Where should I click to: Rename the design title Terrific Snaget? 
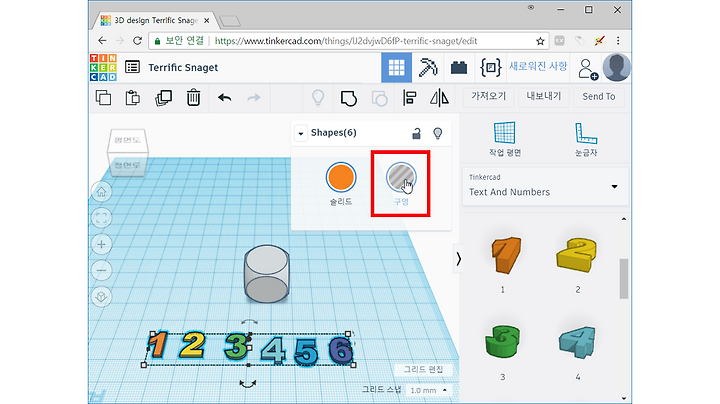pos(183,67)
